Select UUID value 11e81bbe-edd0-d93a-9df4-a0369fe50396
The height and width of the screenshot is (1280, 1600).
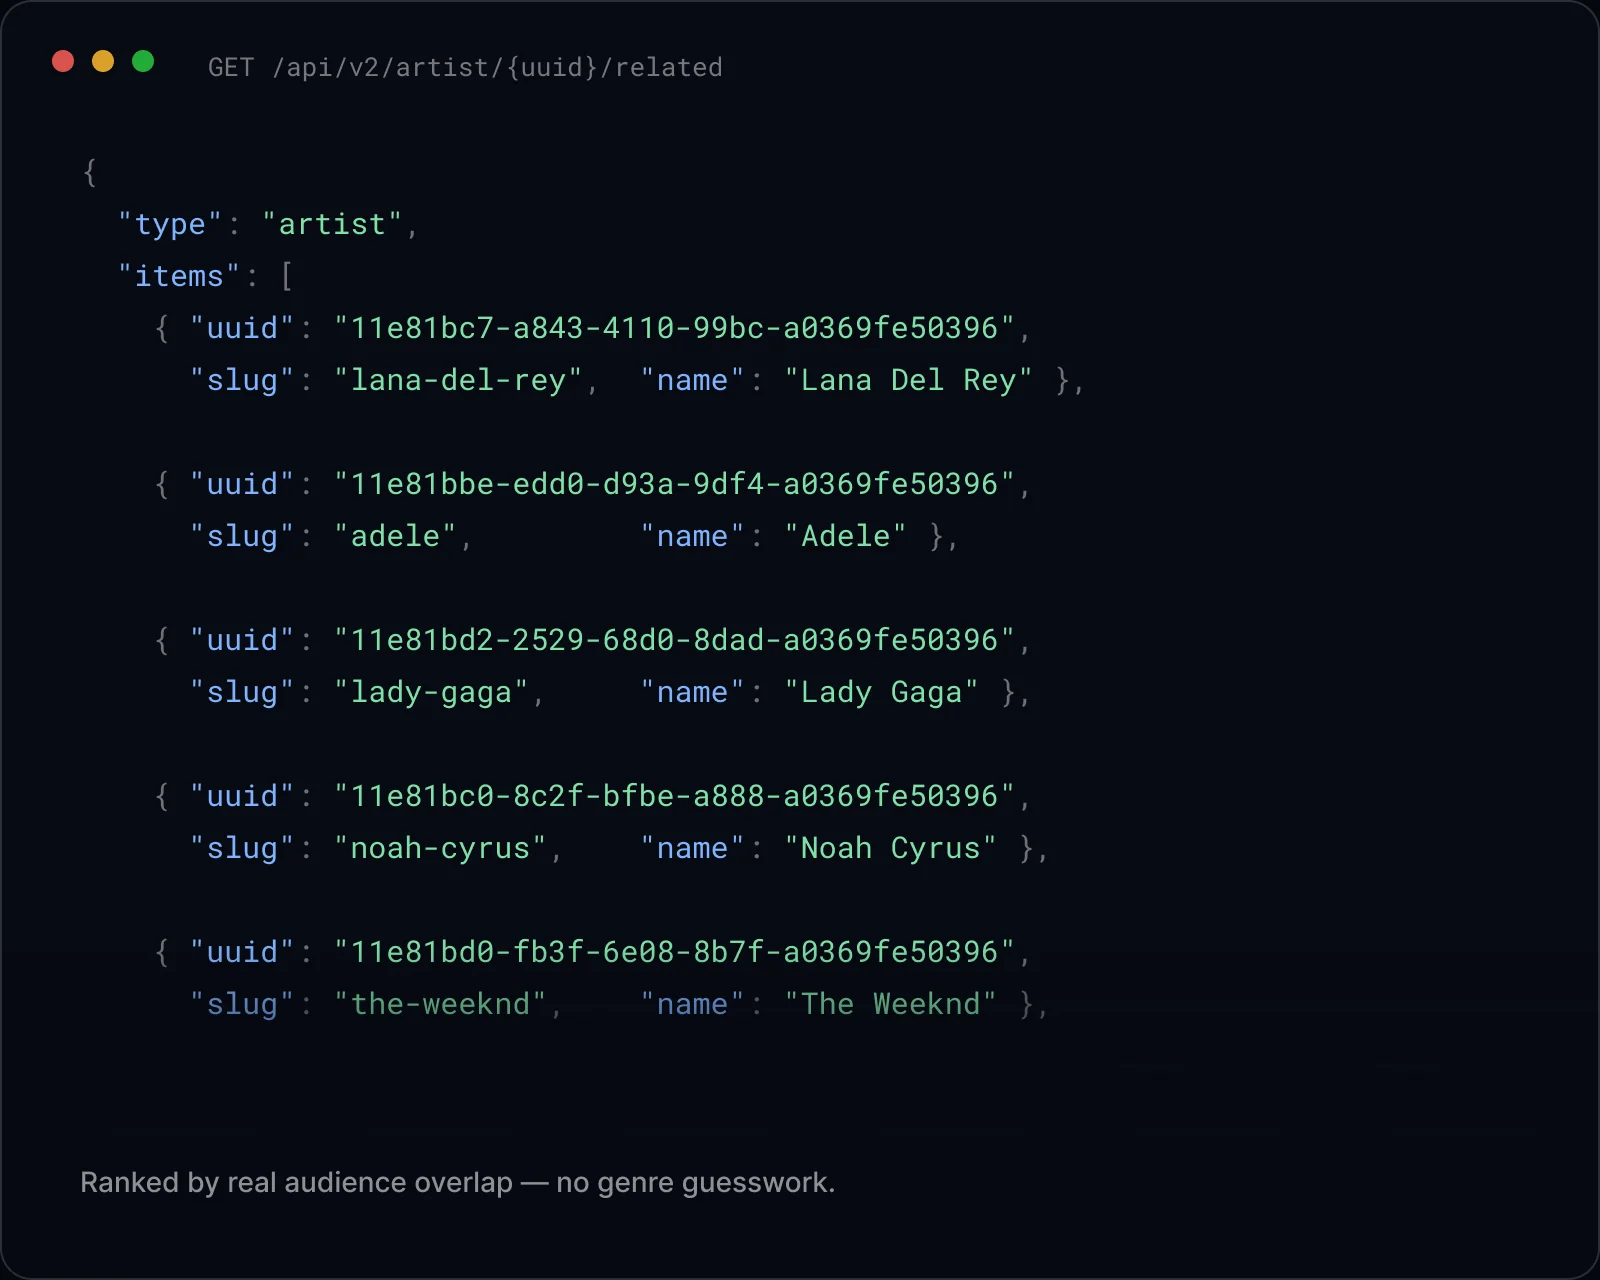tap(675, 484)
